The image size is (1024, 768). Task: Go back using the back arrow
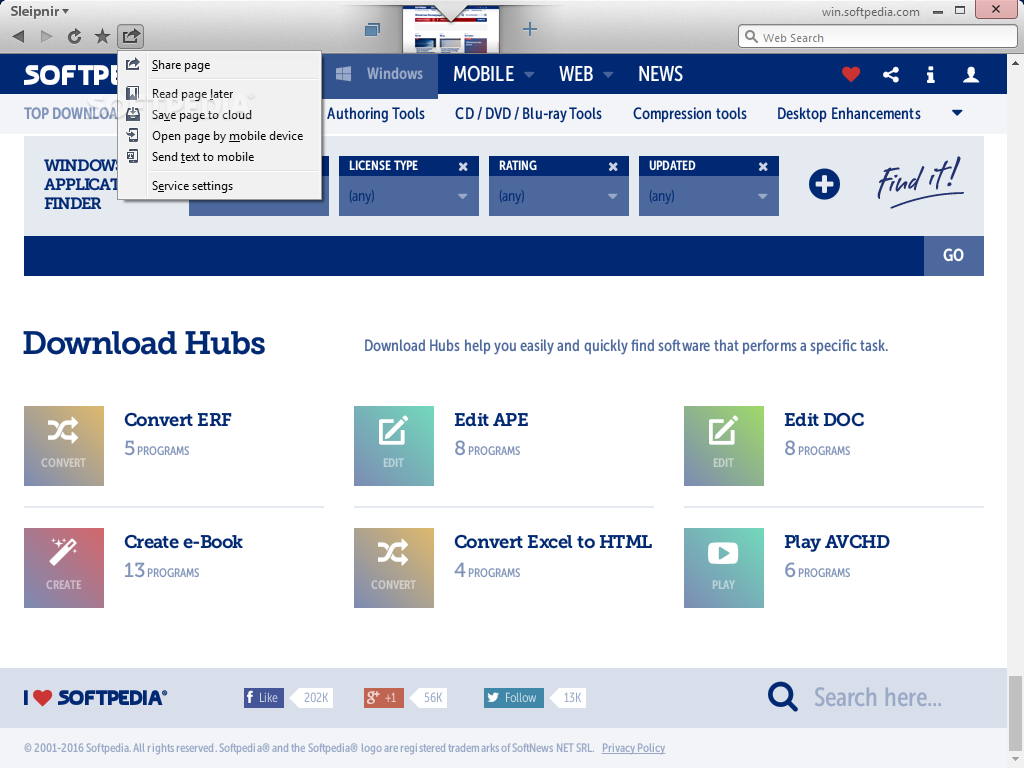(x=19, y=37)
